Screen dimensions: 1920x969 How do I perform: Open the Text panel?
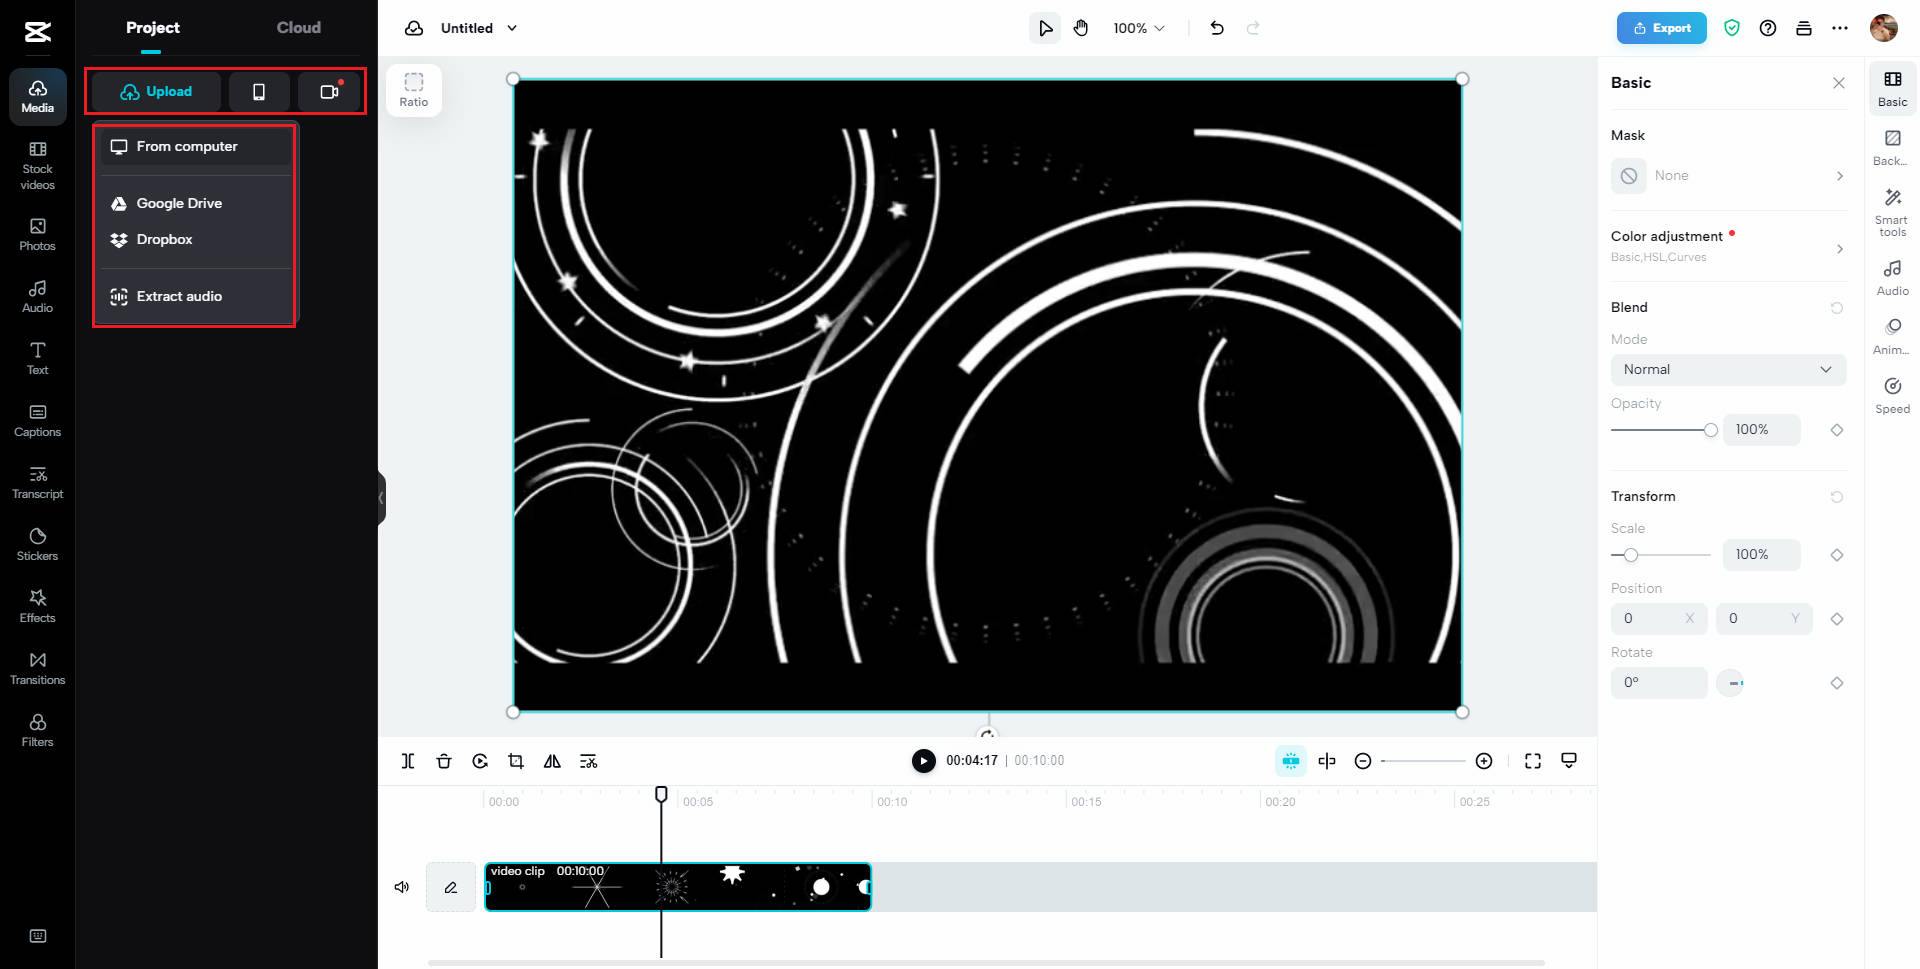point(38,359)
